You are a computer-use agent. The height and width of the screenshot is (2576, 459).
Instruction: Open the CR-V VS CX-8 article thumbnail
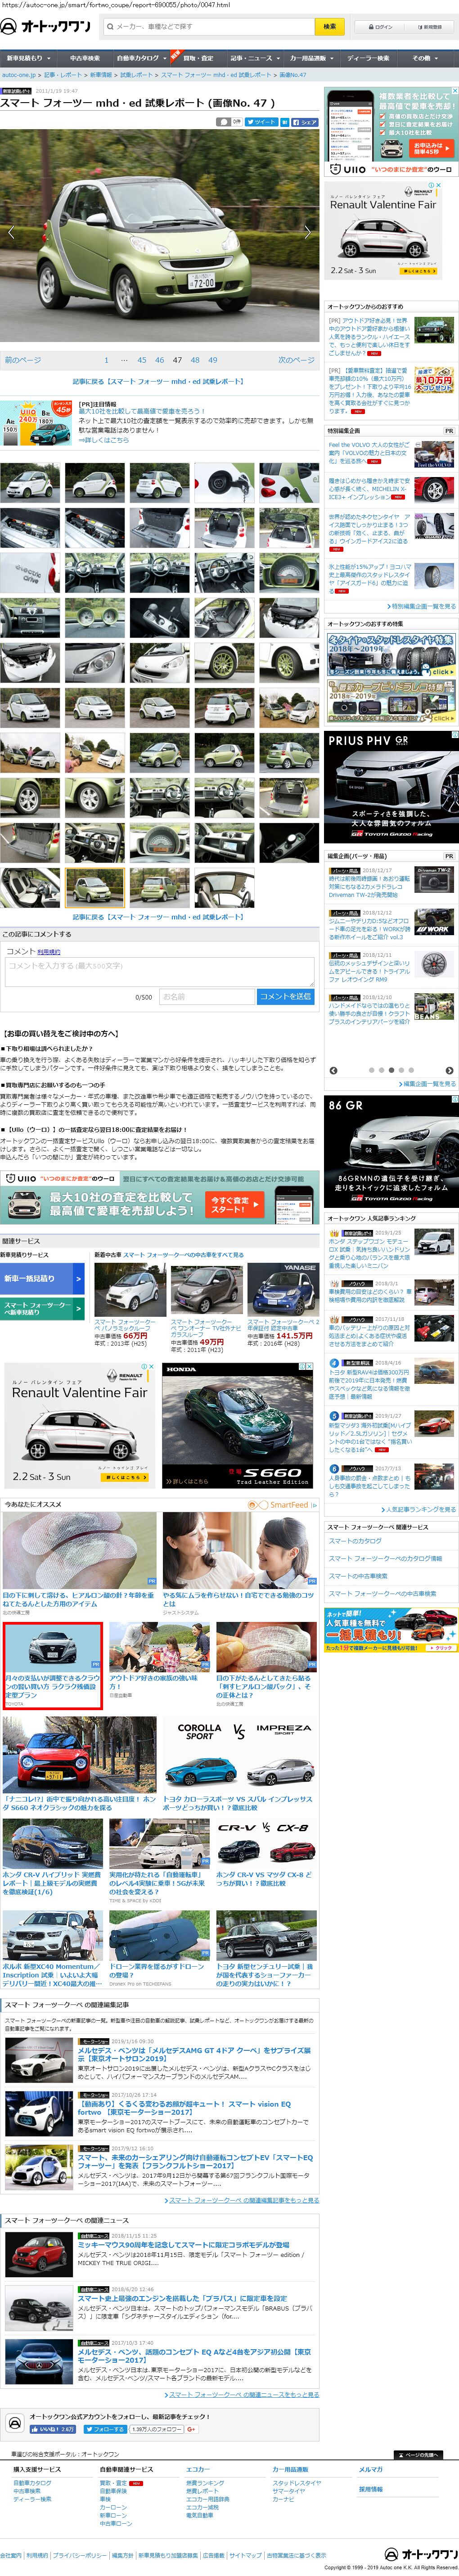point(266,1843)
